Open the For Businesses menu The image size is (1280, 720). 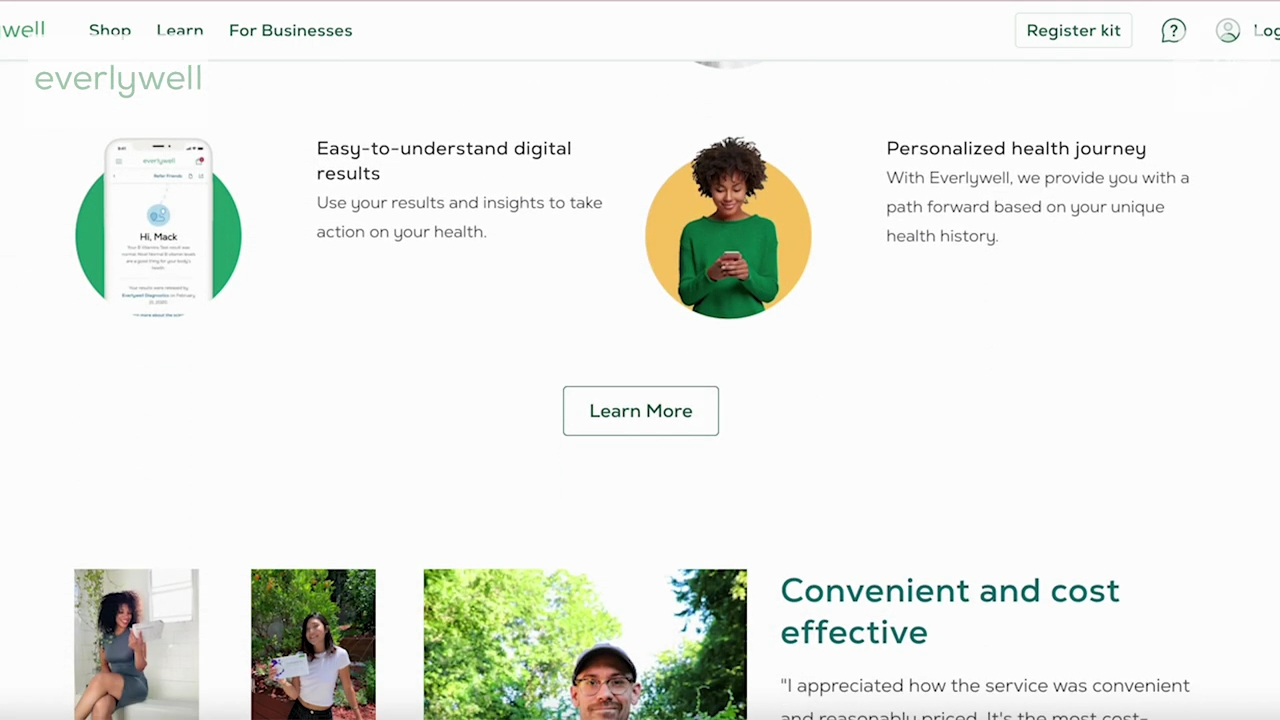coord(290,31)
